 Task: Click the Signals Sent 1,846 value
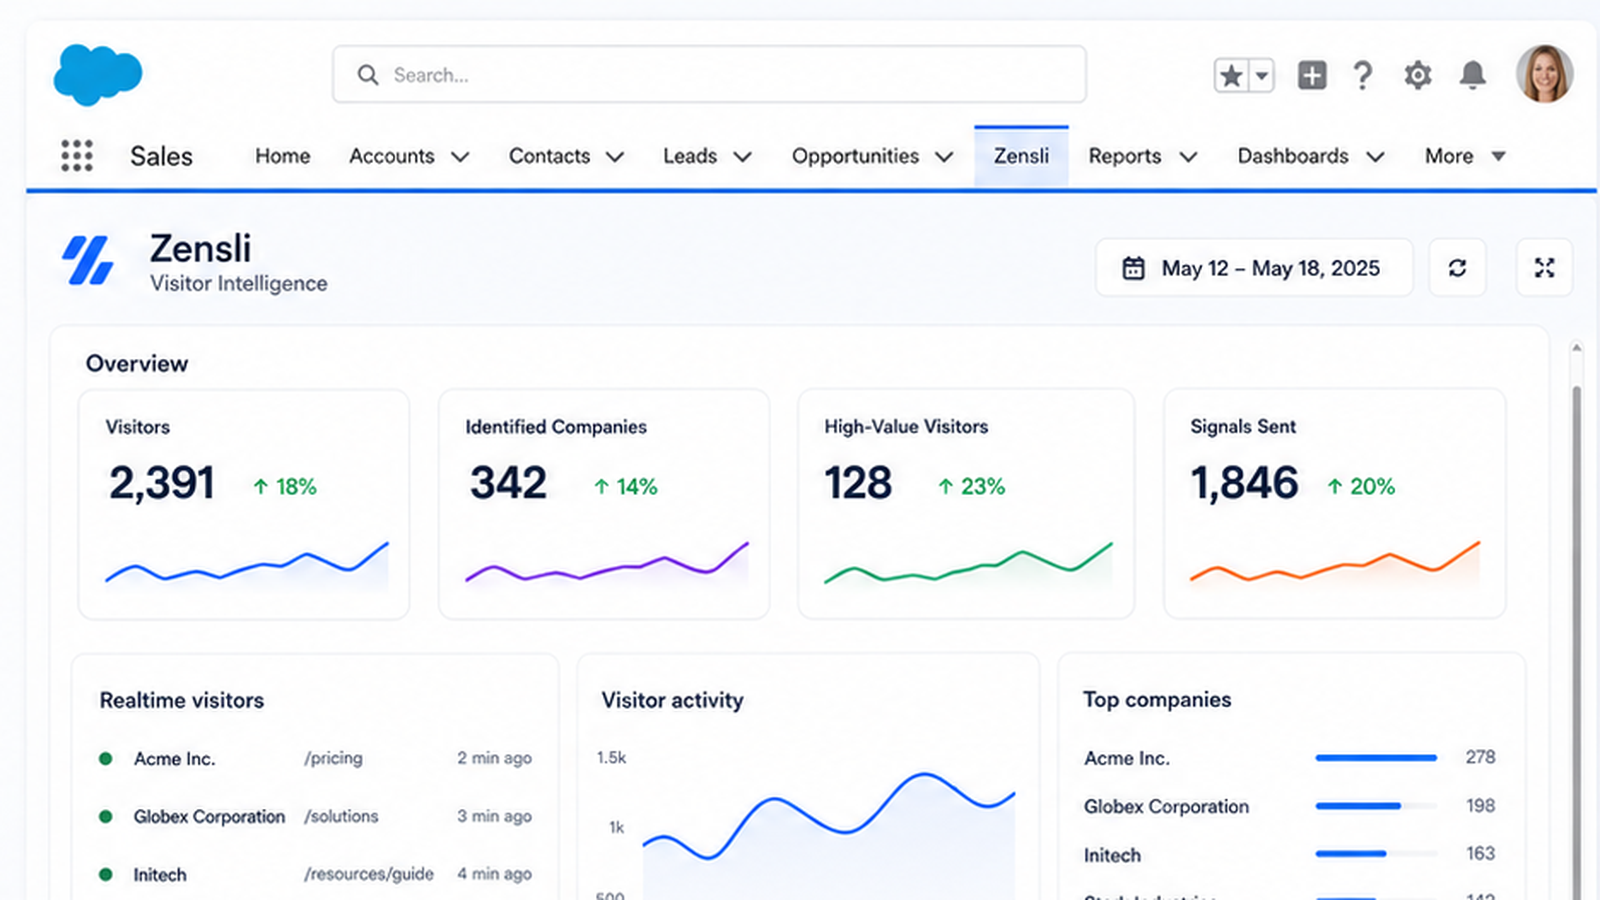pyautogui.click(x=1244, y=483)
